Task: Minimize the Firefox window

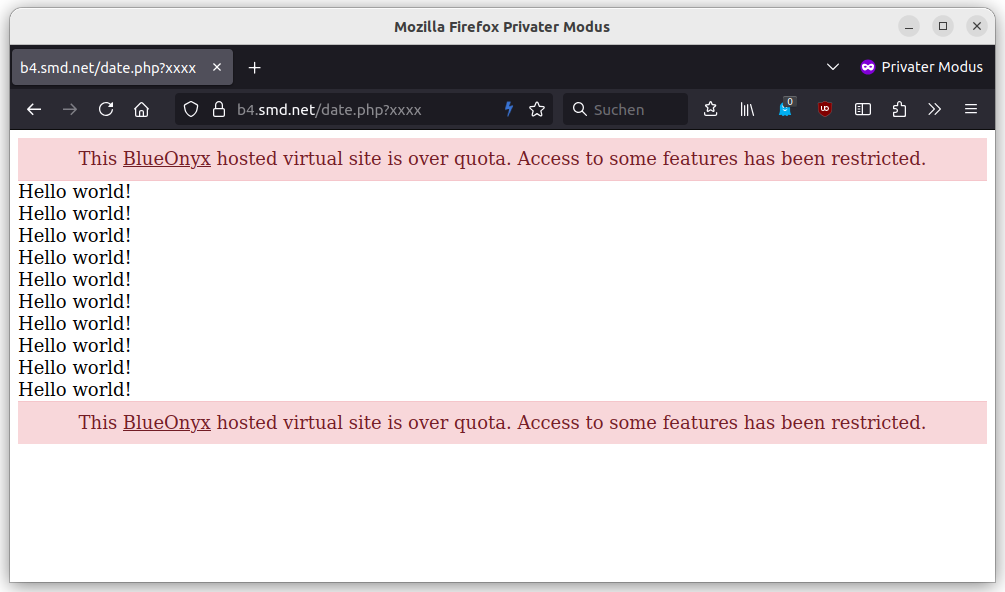Action: (x=909, y=26)
